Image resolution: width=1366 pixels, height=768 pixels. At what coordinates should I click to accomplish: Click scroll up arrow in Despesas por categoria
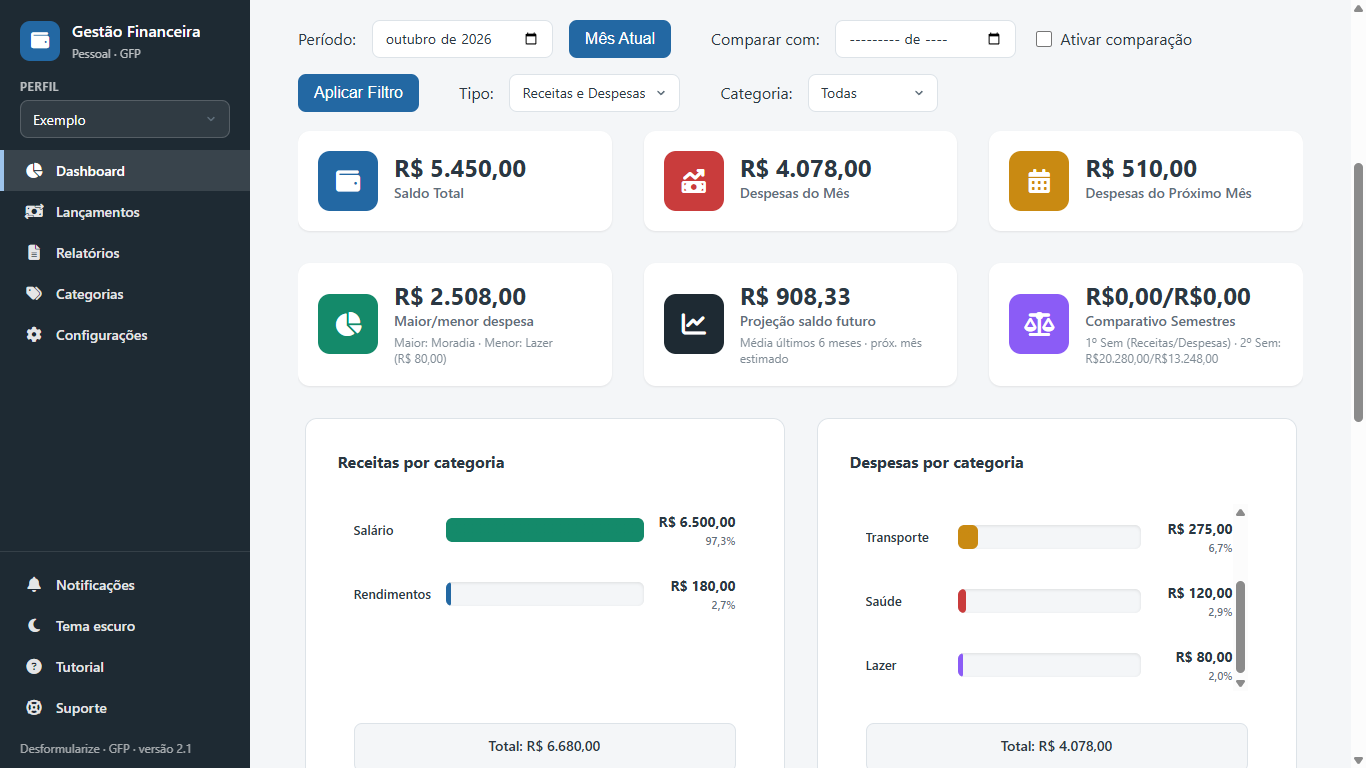pos(1241,513)
